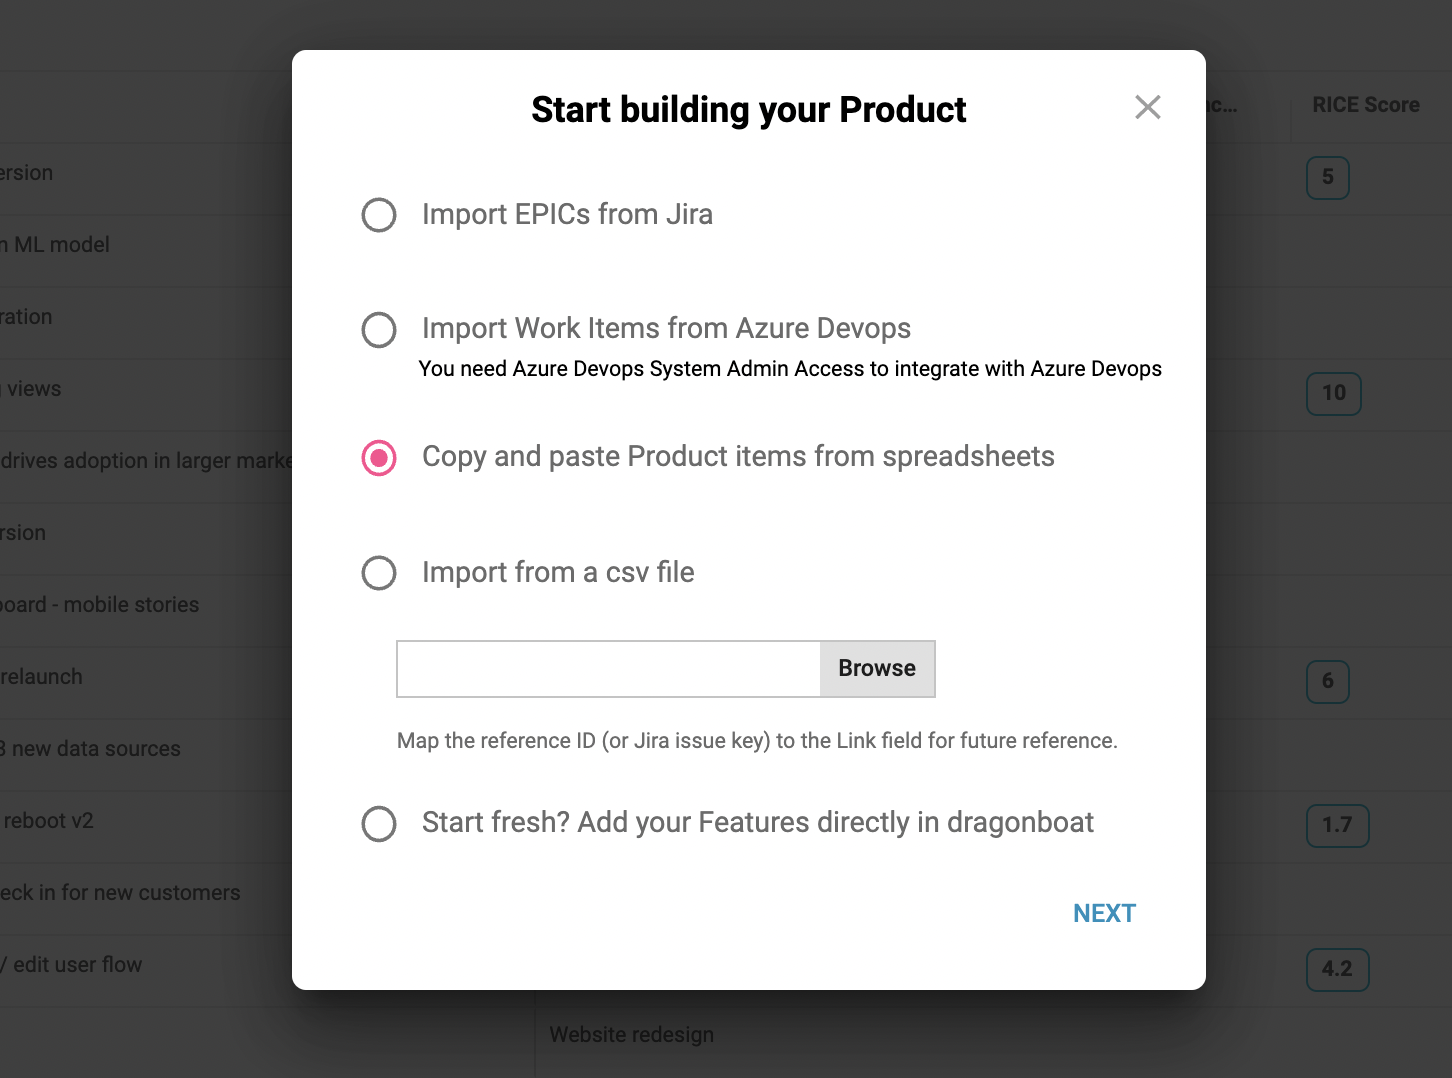Select Start fresh in dragonboat radio button

click(x=379, y=824)
